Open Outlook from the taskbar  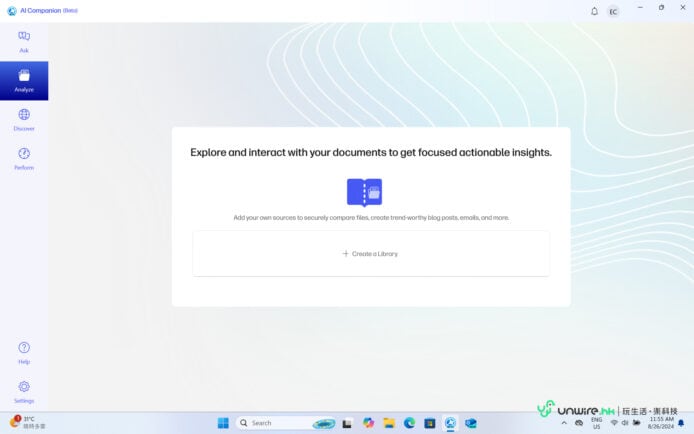click(470, 423)
